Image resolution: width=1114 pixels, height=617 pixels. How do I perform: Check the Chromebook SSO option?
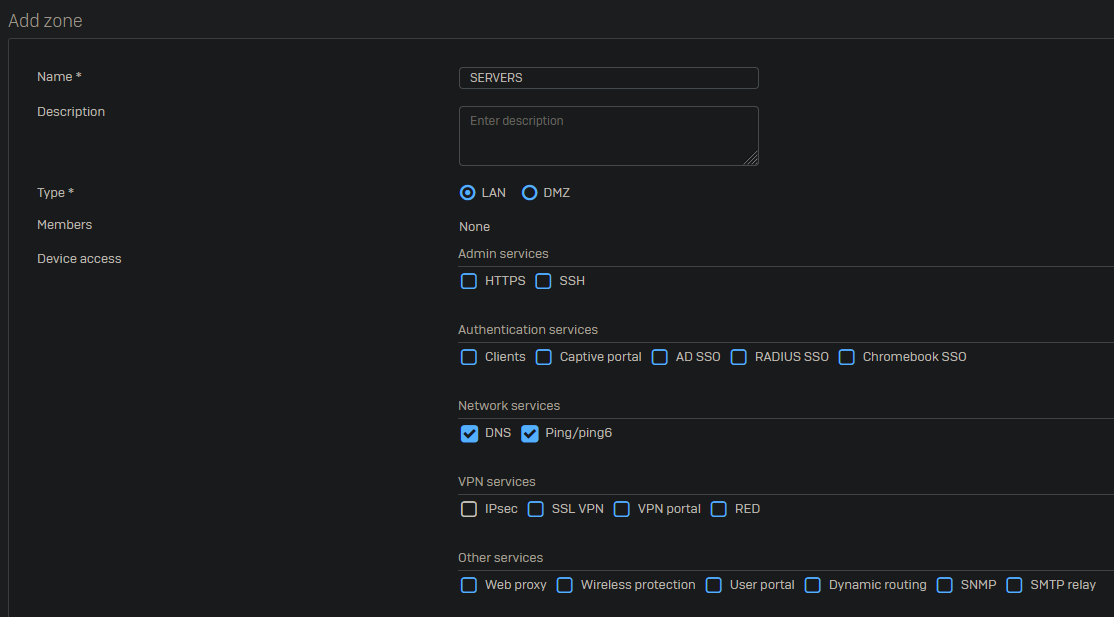(x=847, y=357)
